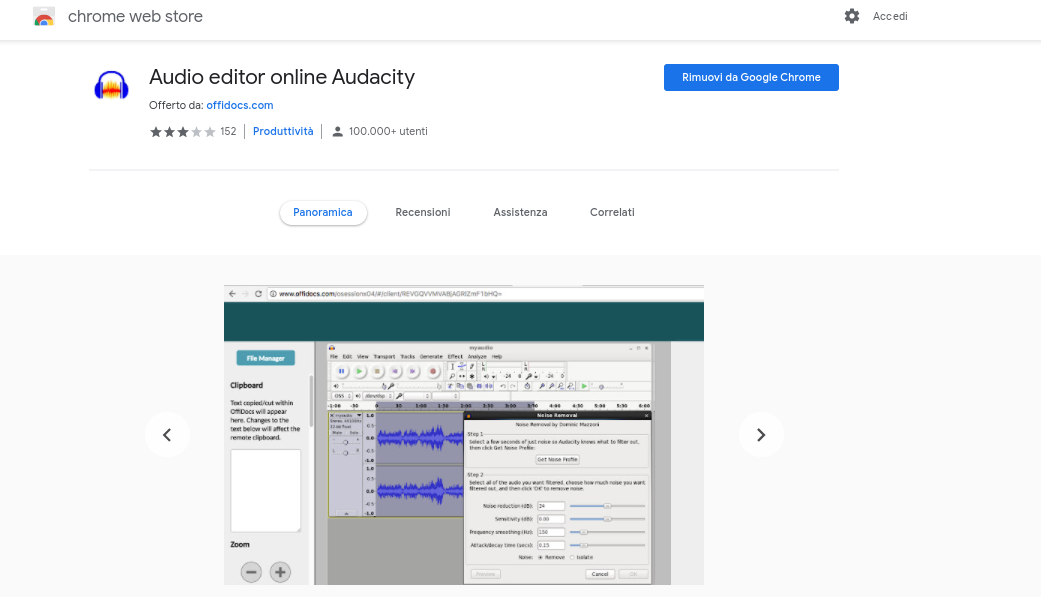Advance to next screenshot with right arrow
1041x597 pixels.
[x=761, y=435]
